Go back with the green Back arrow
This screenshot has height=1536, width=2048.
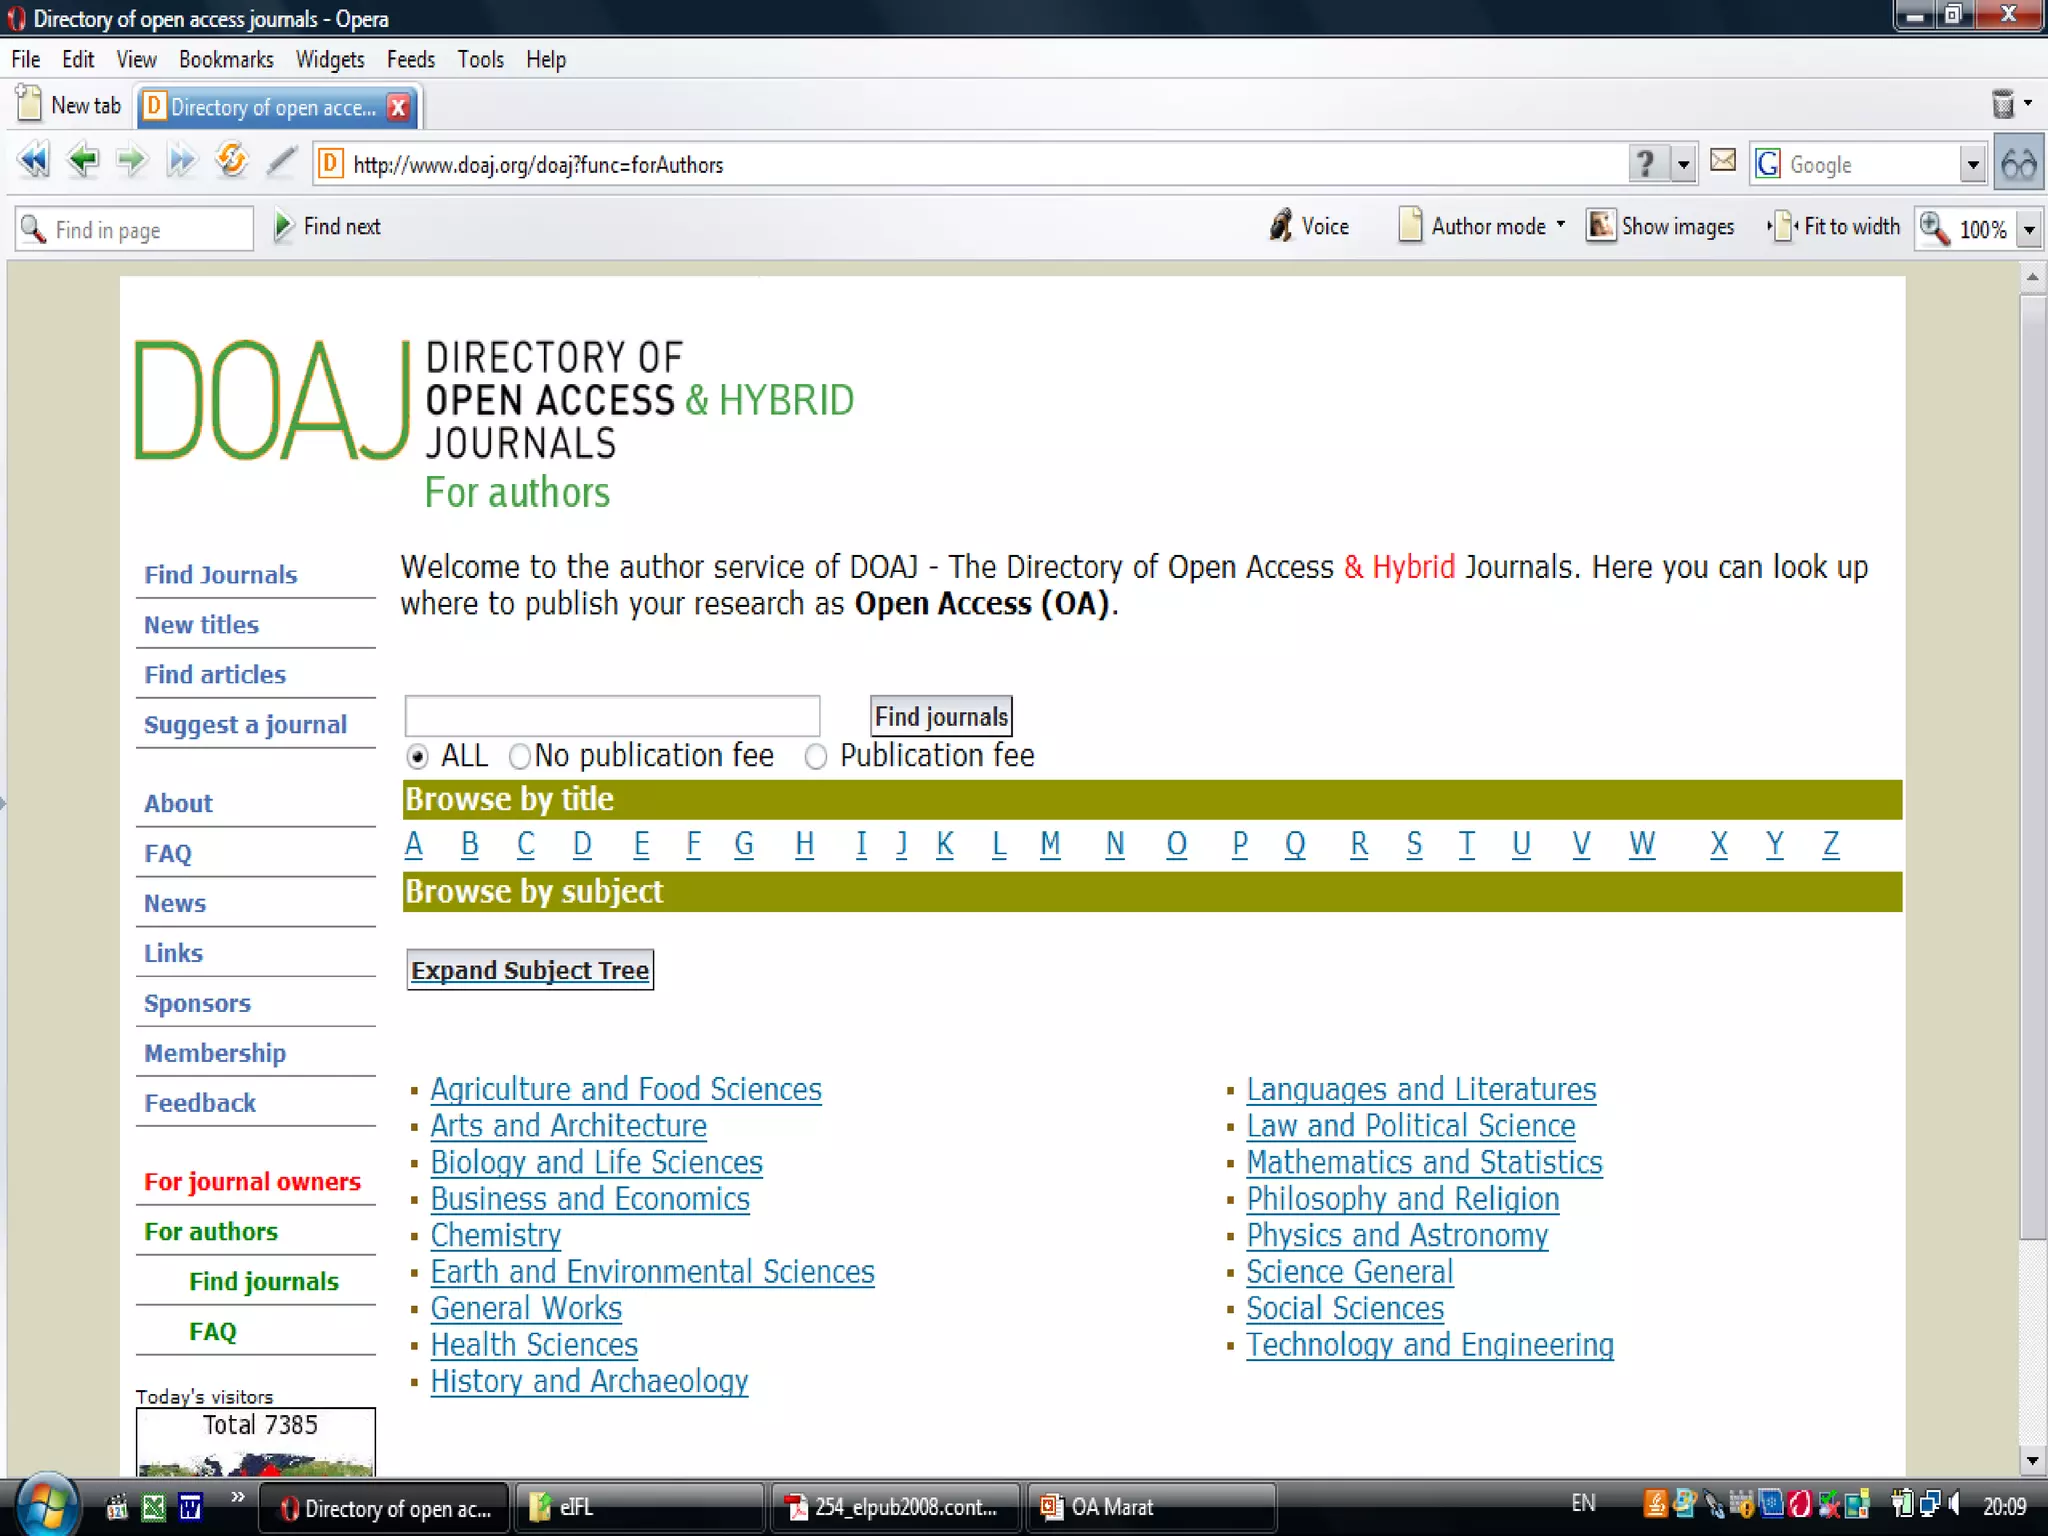tap(83, 161)
